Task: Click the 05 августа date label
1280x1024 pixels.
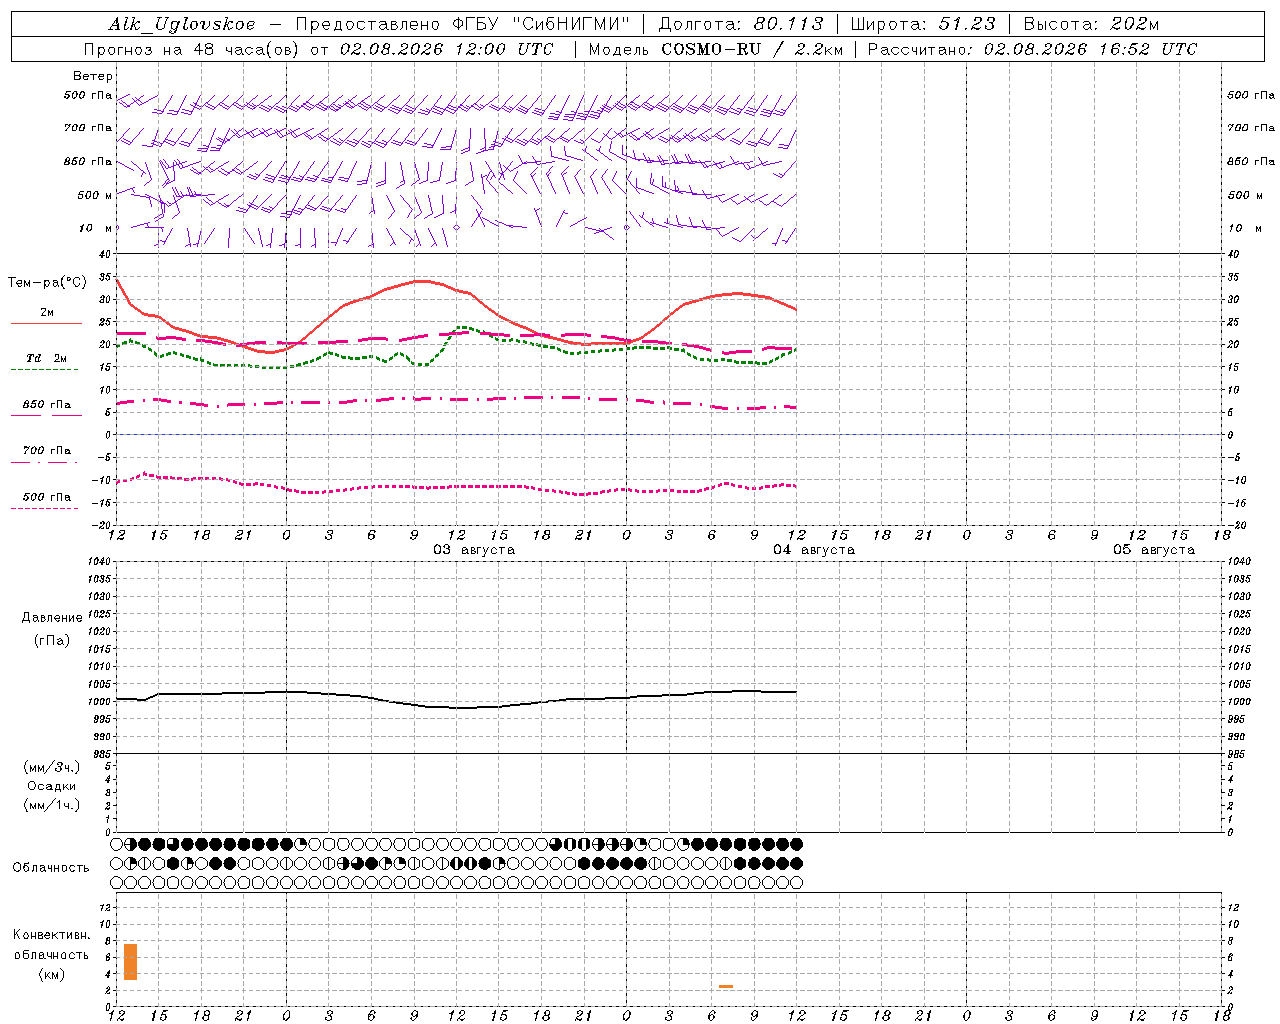Action: coord(1154,550)
